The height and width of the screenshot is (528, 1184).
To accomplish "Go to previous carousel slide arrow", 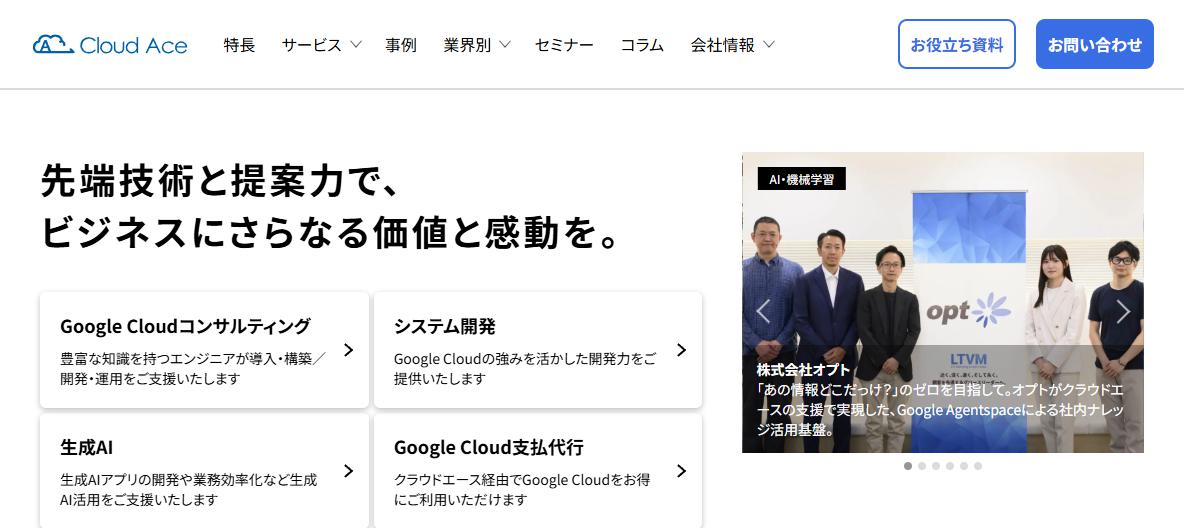I will tap(763, 311).
